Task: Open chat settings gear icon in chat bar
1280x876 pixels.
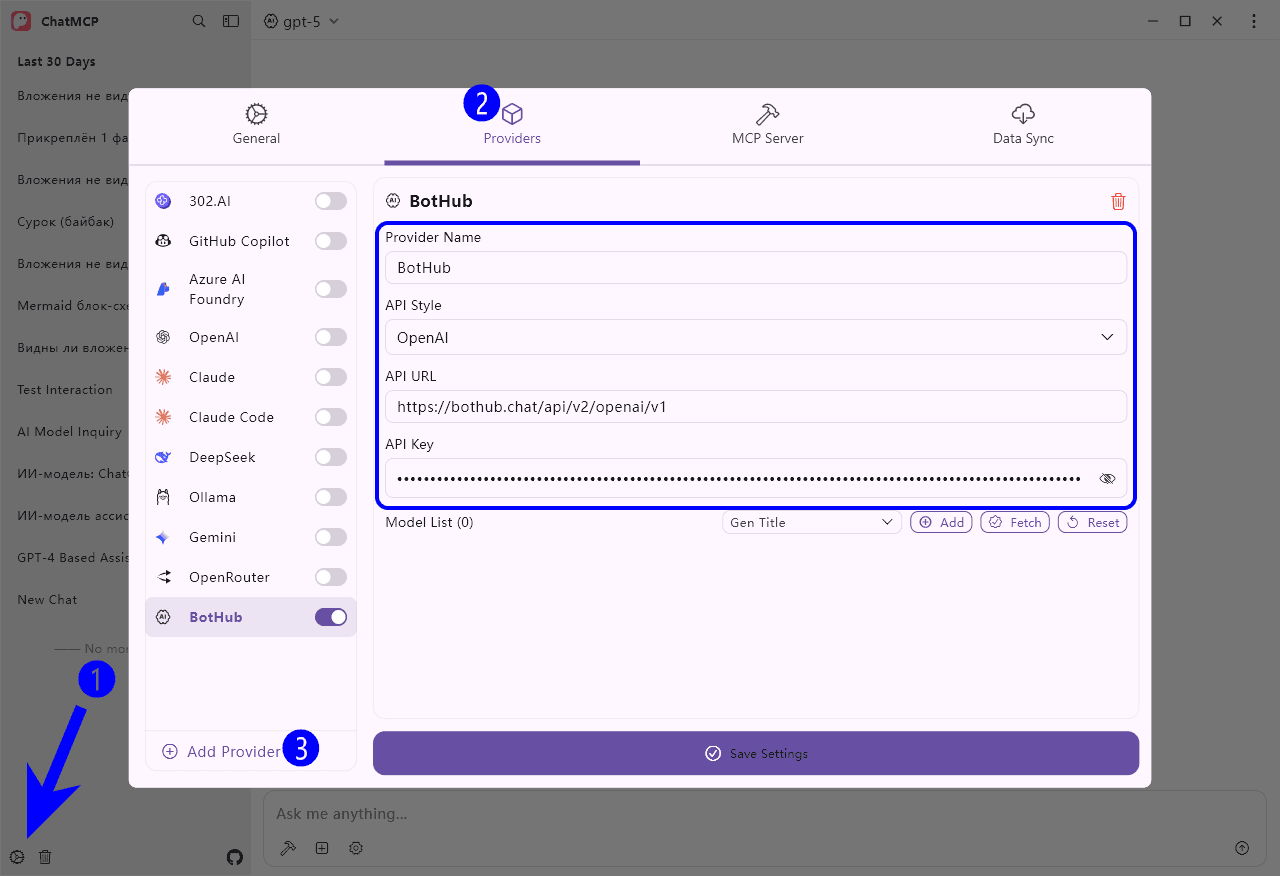Action: (x=355, y=847)
